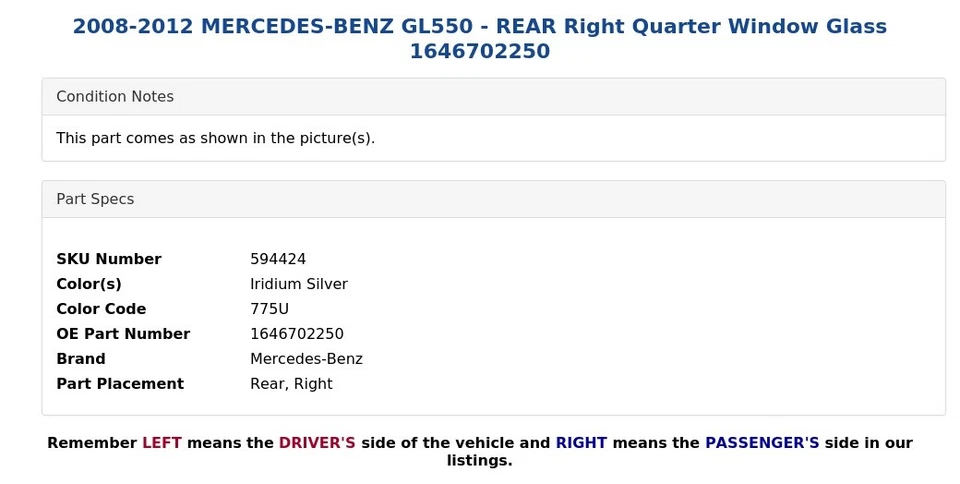Viewport: 960px width, 484px height.
Task: Click the red DRIVER'S text
Action: pyautogui.click(x=317, y=443)
